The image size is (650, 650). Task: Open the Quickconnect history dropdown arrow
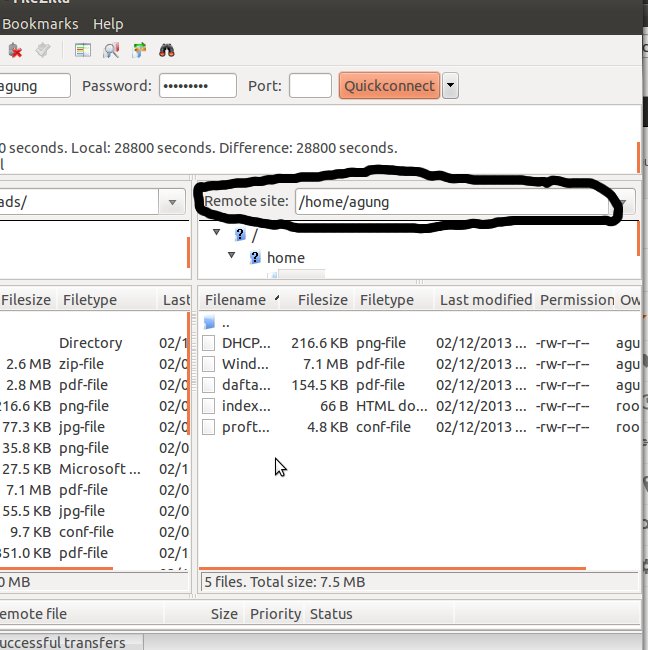[450, 86]
